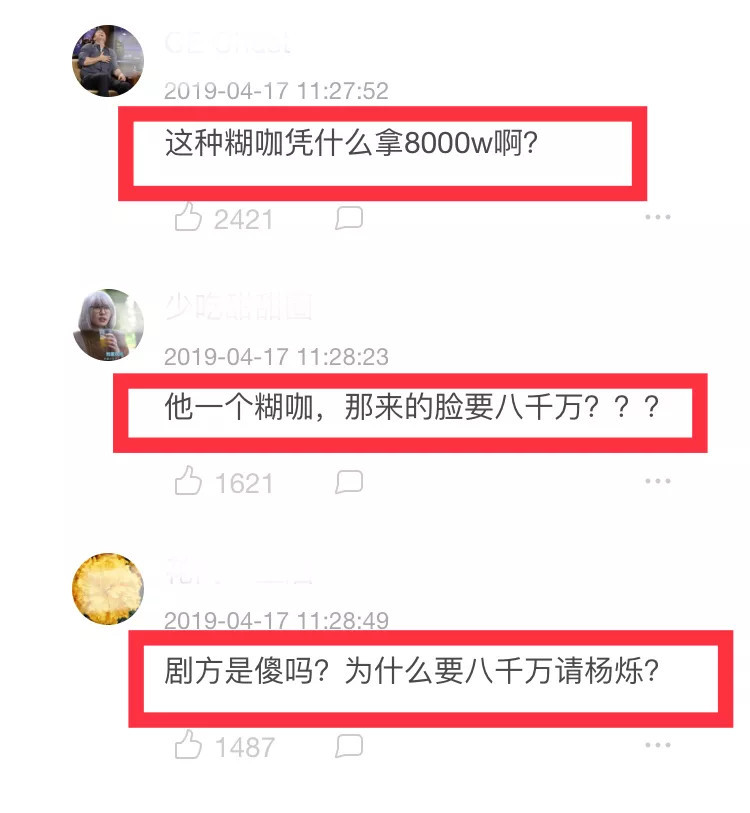Click the timestamp 2019-04-17 11:28:23
Image resolution: width=750 pixels, height=813 pixels.
[276, 357]
